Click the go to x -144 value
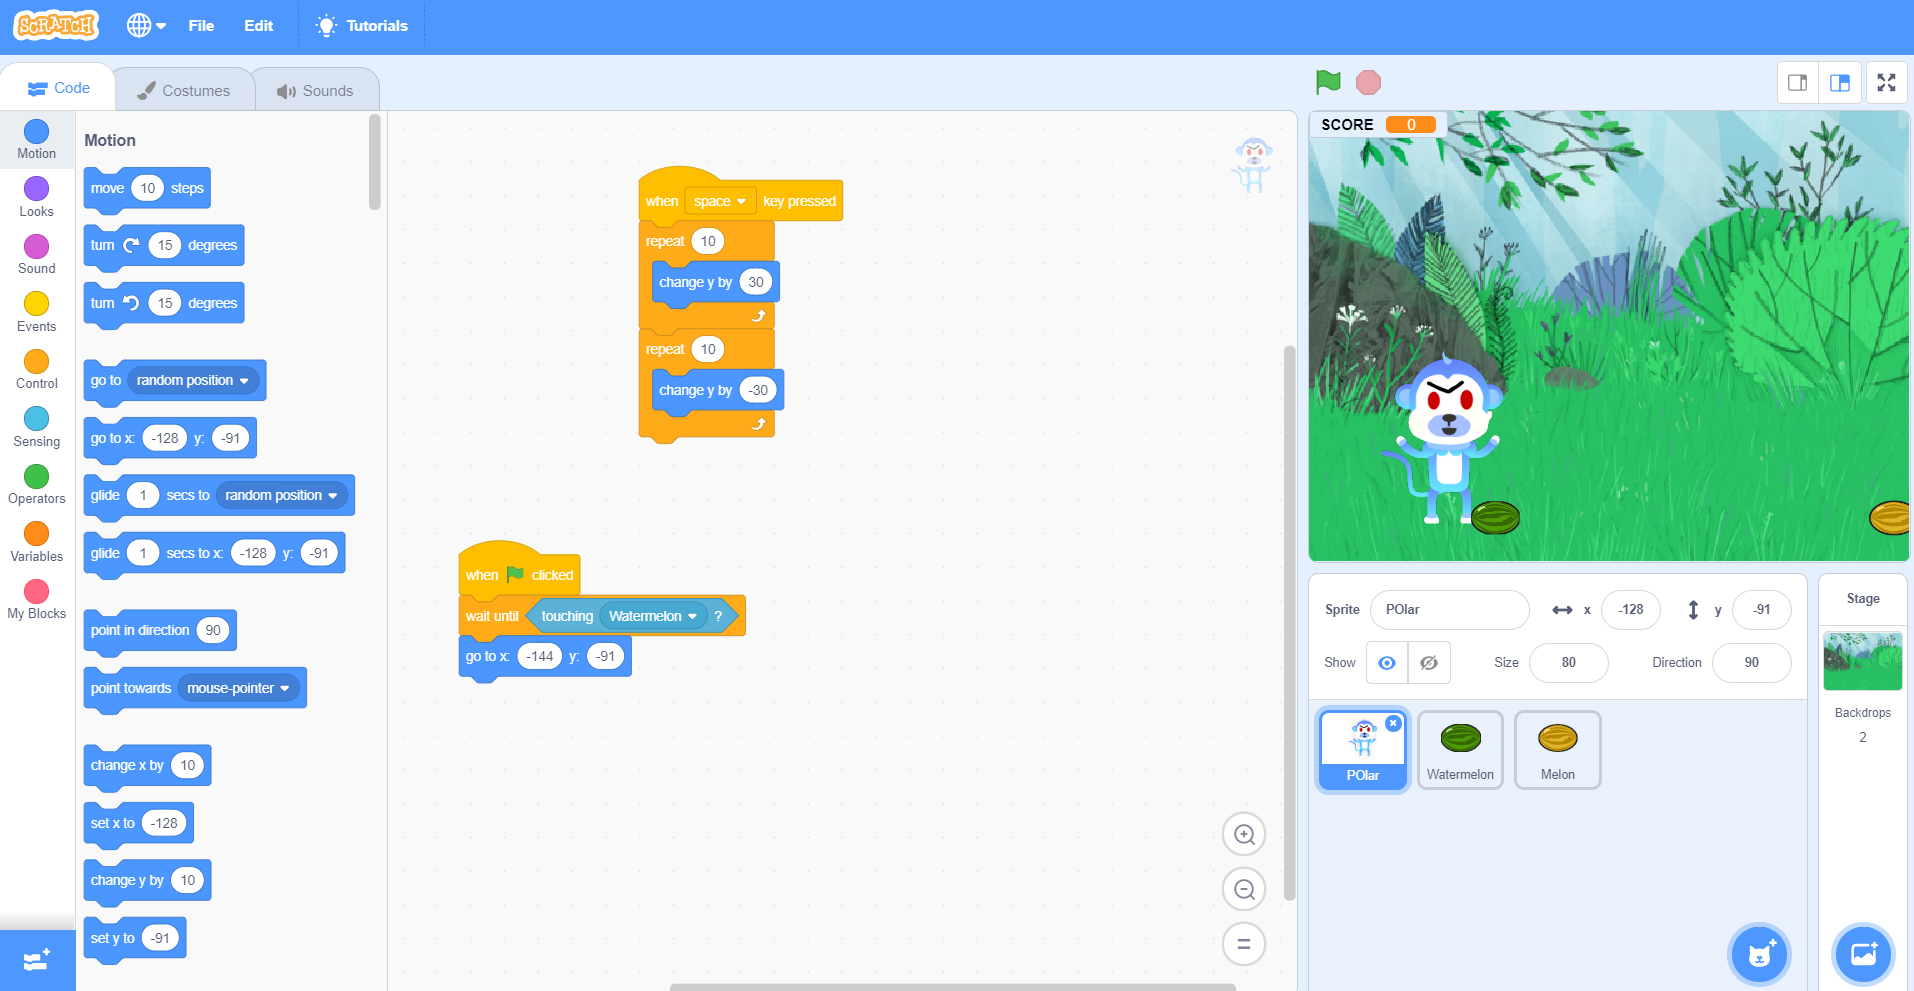This screenshot has width=1914, height=991. click(540, 656)
